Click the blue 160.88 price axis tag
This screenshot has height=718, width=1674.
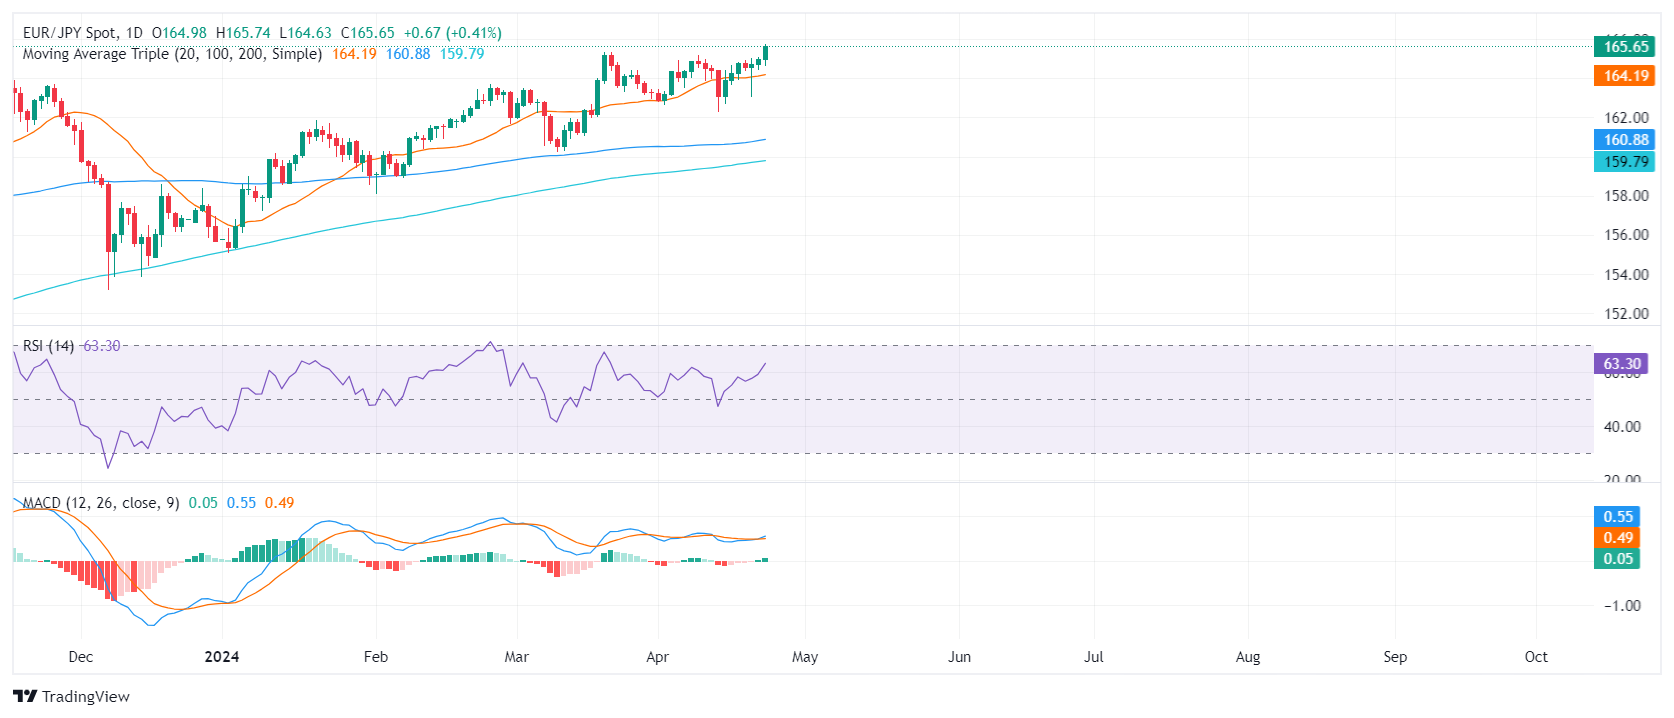coord(1624,140)
